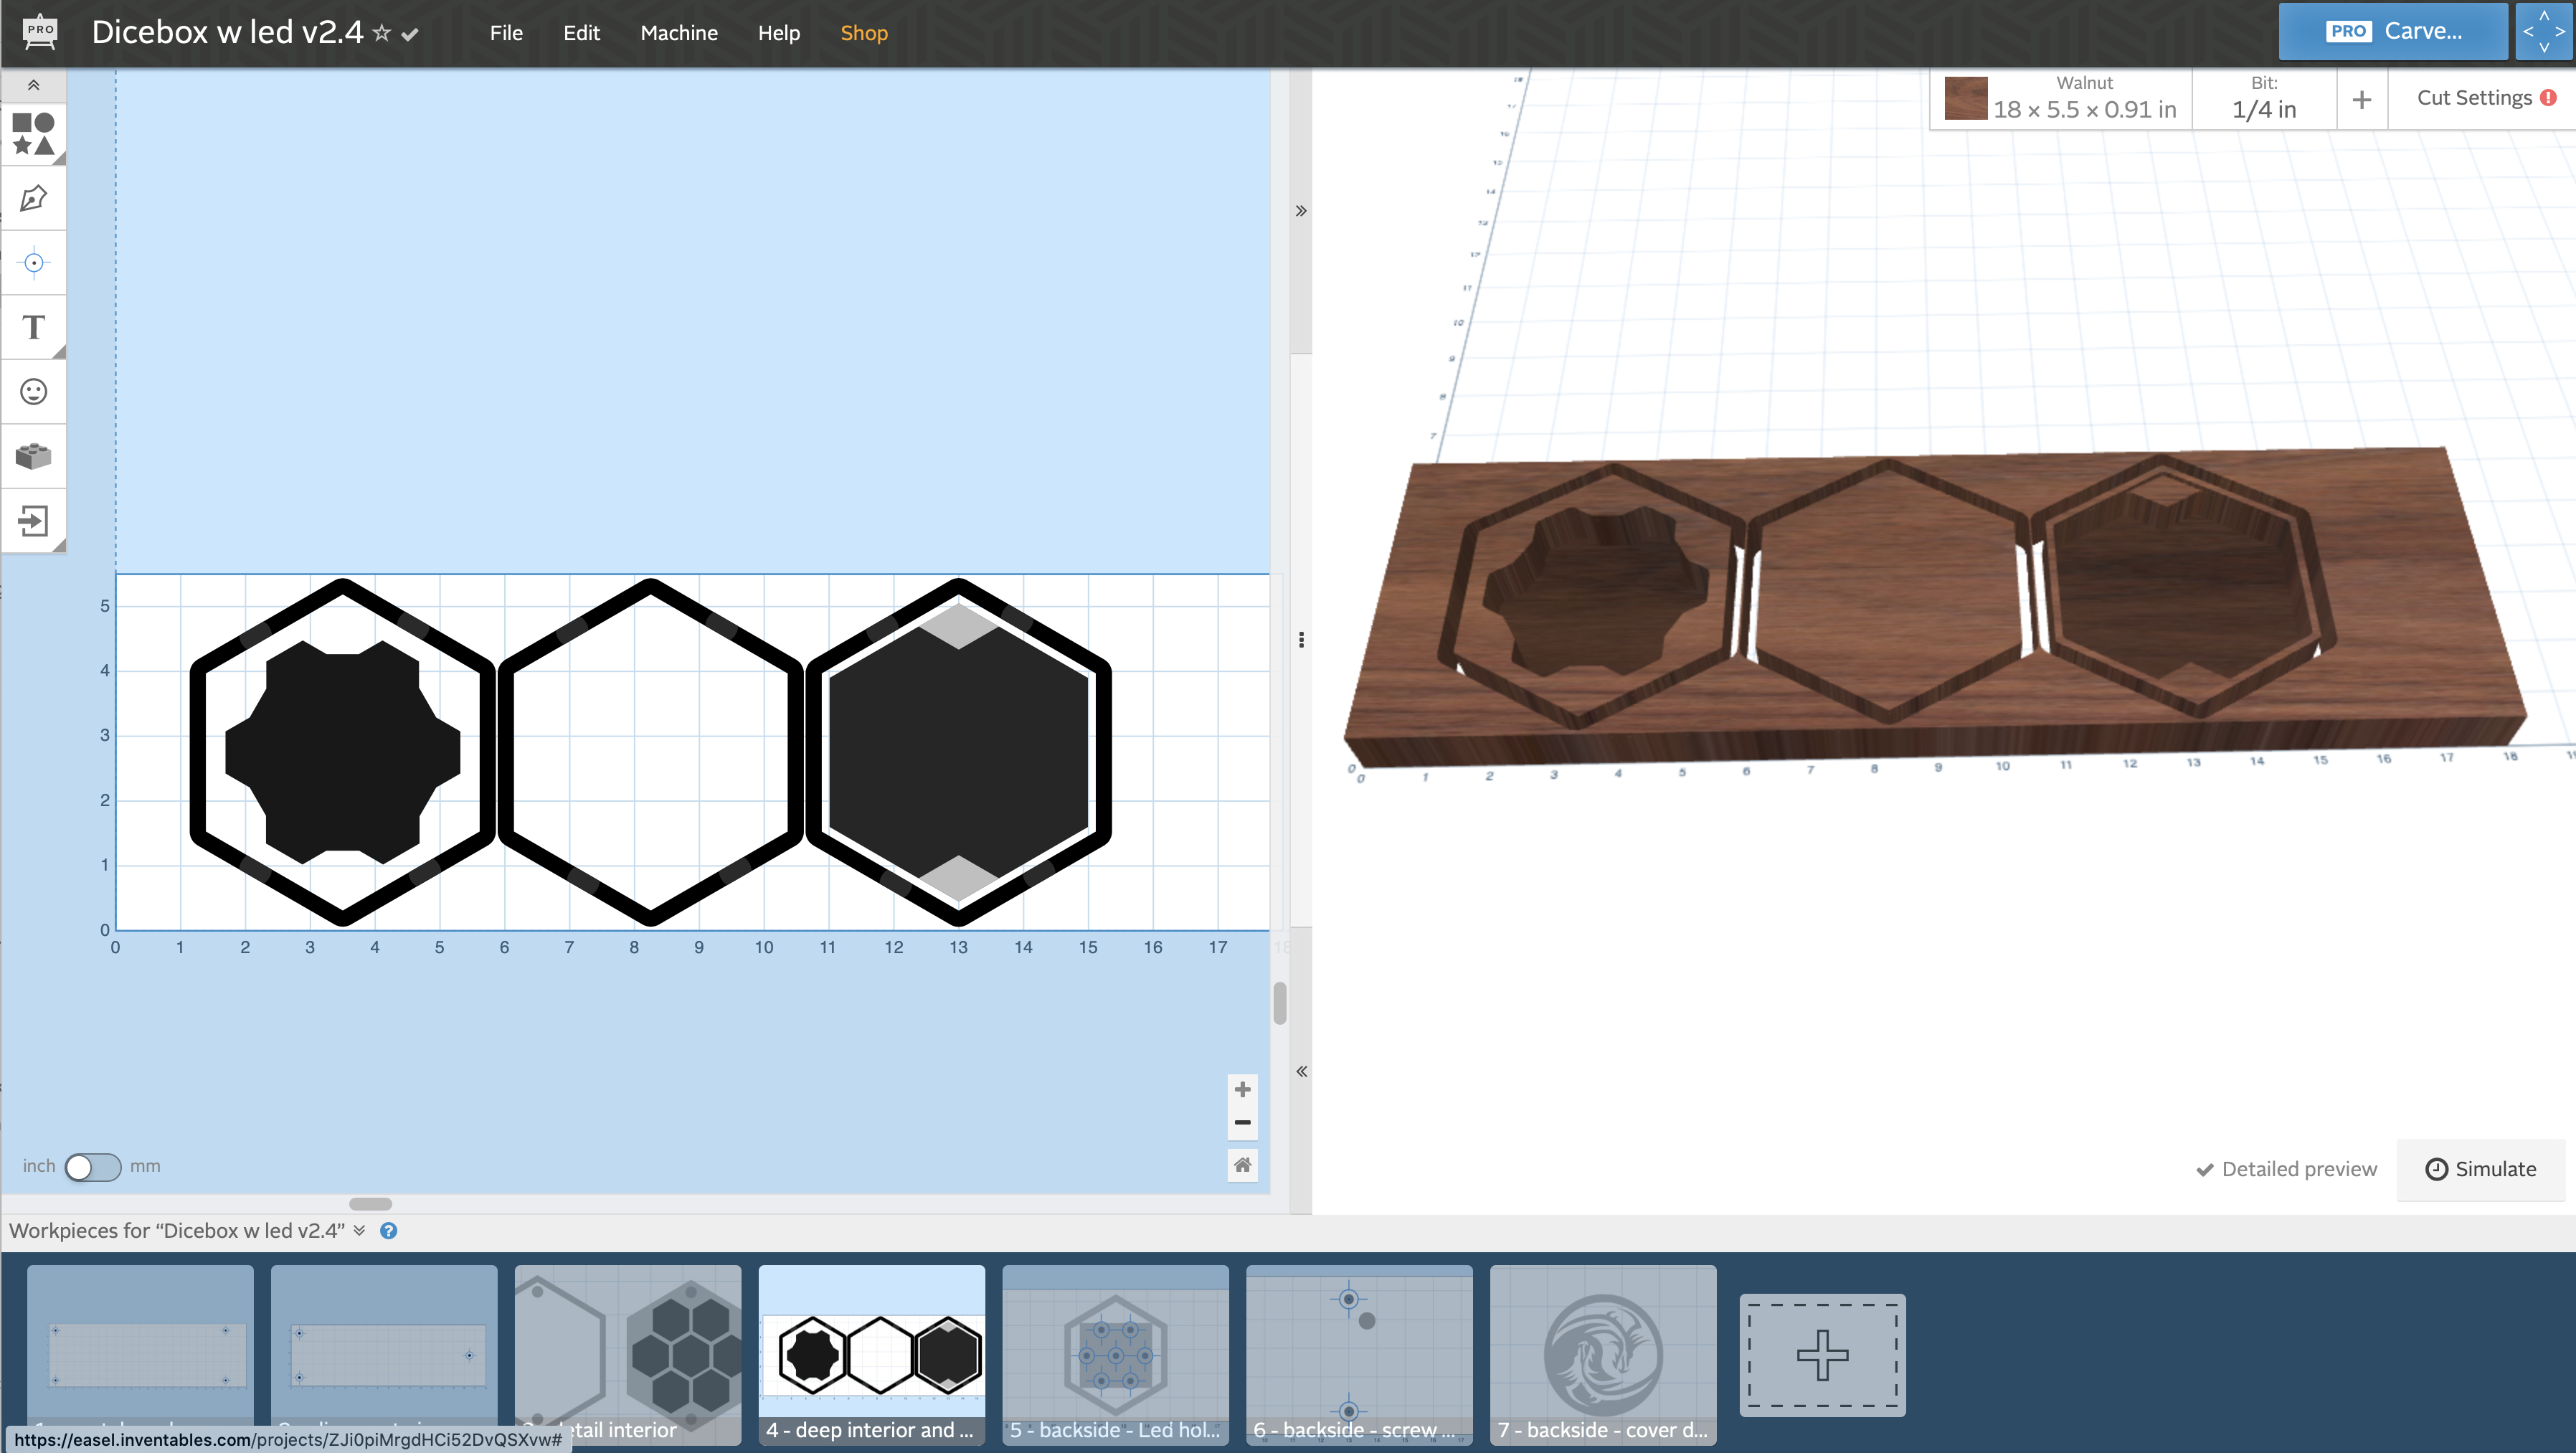Zoom in with the plus button

coord(1242,1089)
